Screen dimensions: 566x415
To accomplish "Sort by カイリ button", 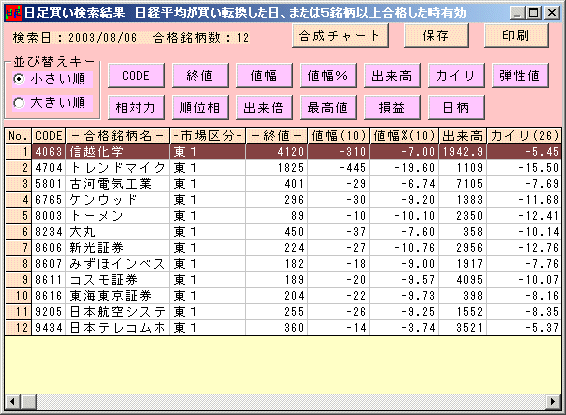I will [456, 76].
